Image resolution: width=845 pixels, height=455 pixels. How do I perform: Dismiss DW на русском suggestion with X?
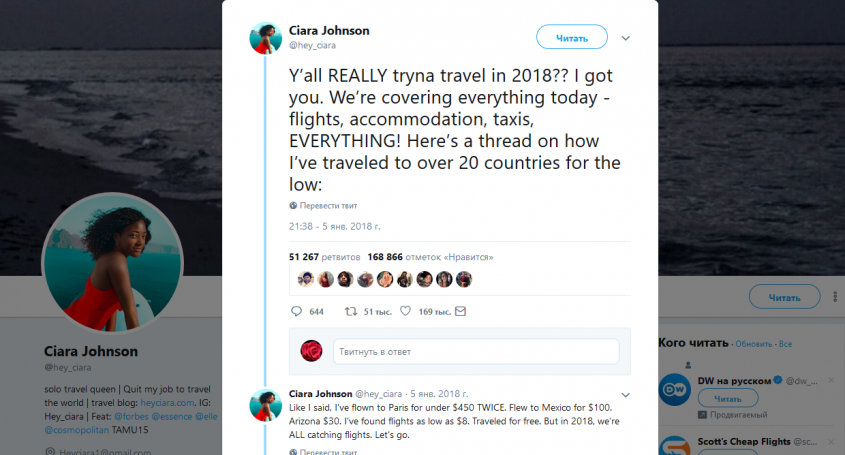(x=830, y=380)
